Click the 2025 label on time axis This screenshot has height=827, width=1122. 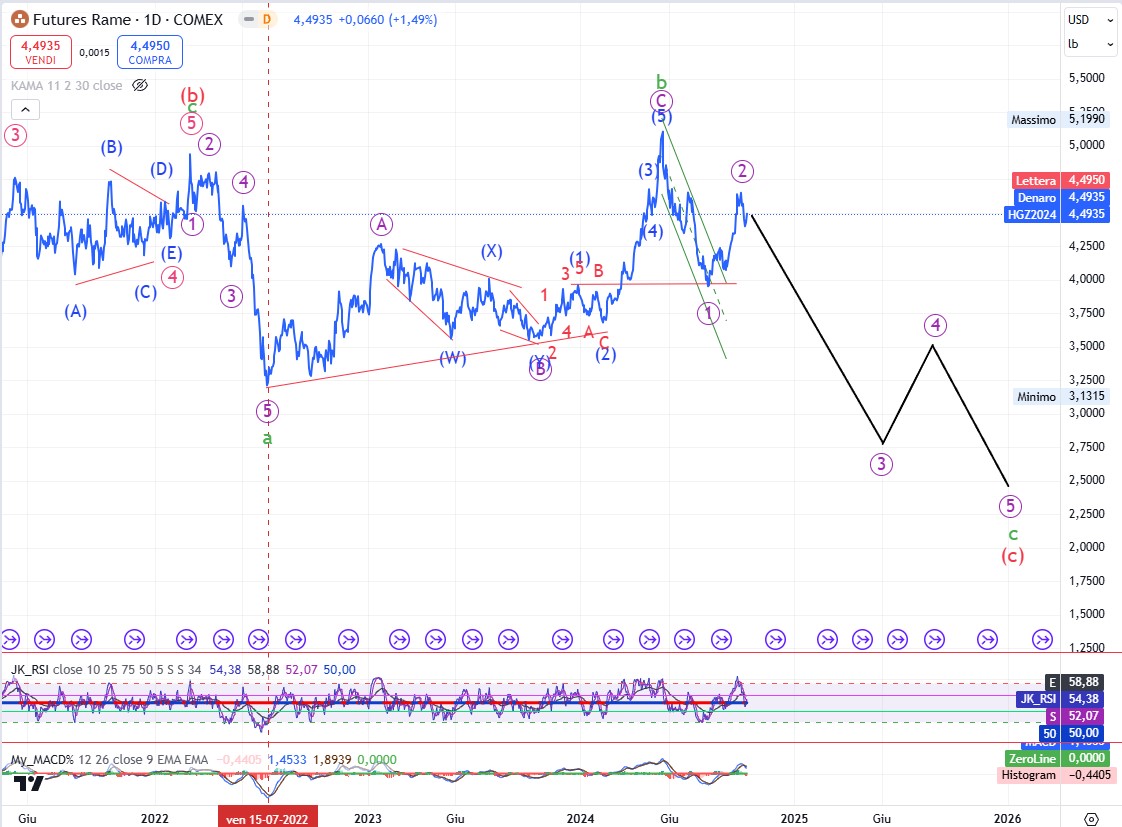(794, 818)
